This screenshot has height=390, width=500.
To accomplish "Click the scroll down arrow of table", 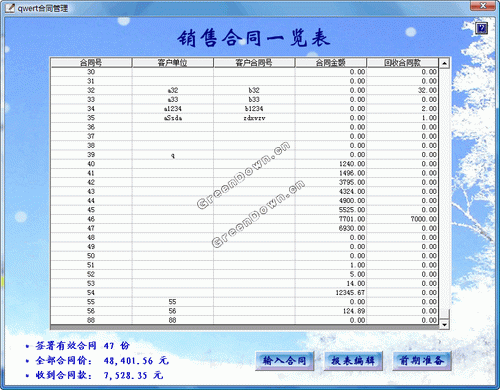I will 444,324.
